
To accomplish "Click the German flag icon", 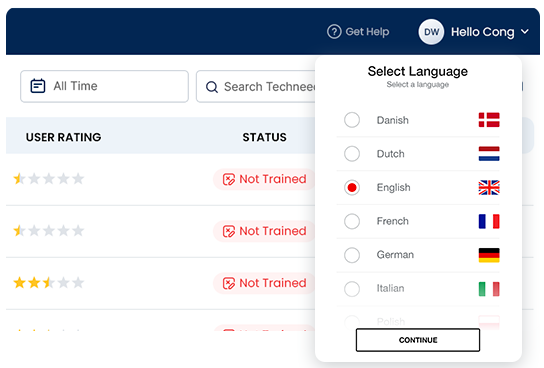I will click(489, 255).
